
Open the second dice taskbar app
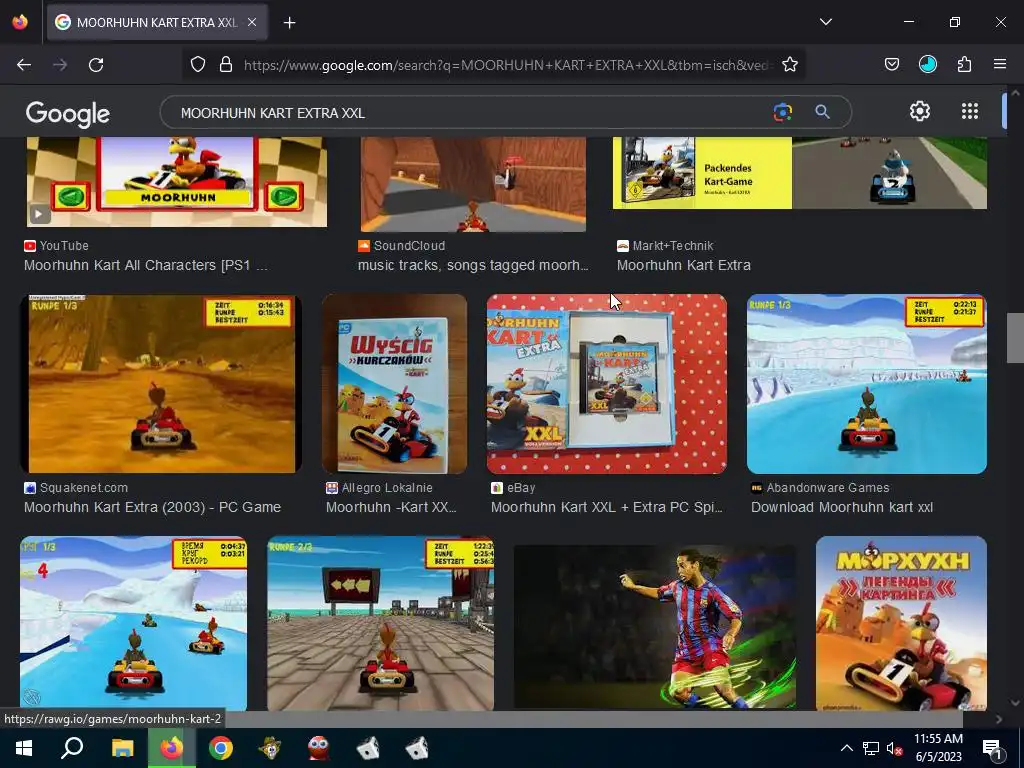point(417,748)
